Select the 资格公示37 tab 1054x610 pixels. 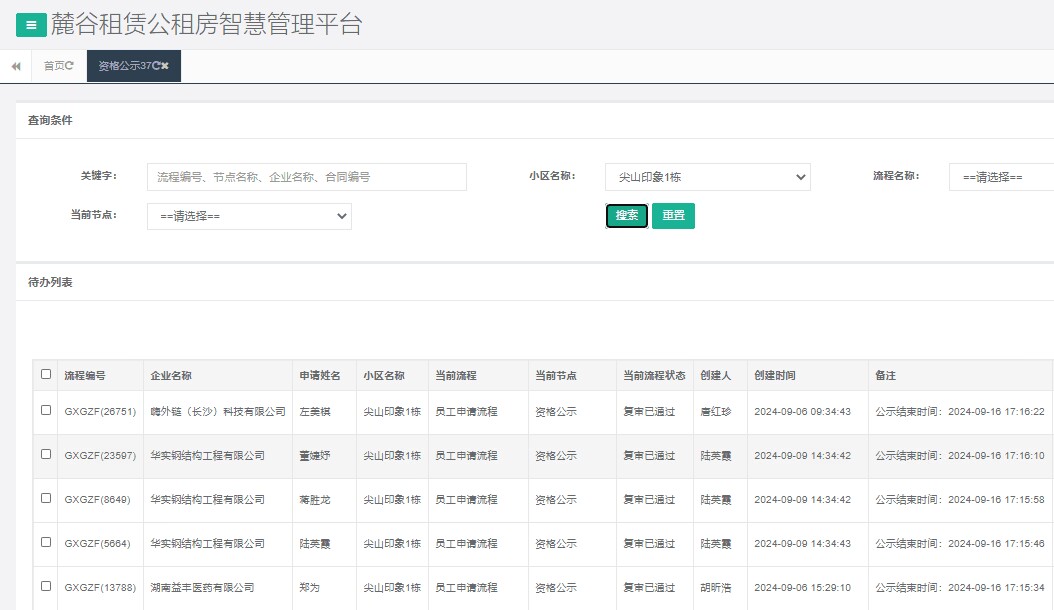pyautogui.click(x=120, y=66)
